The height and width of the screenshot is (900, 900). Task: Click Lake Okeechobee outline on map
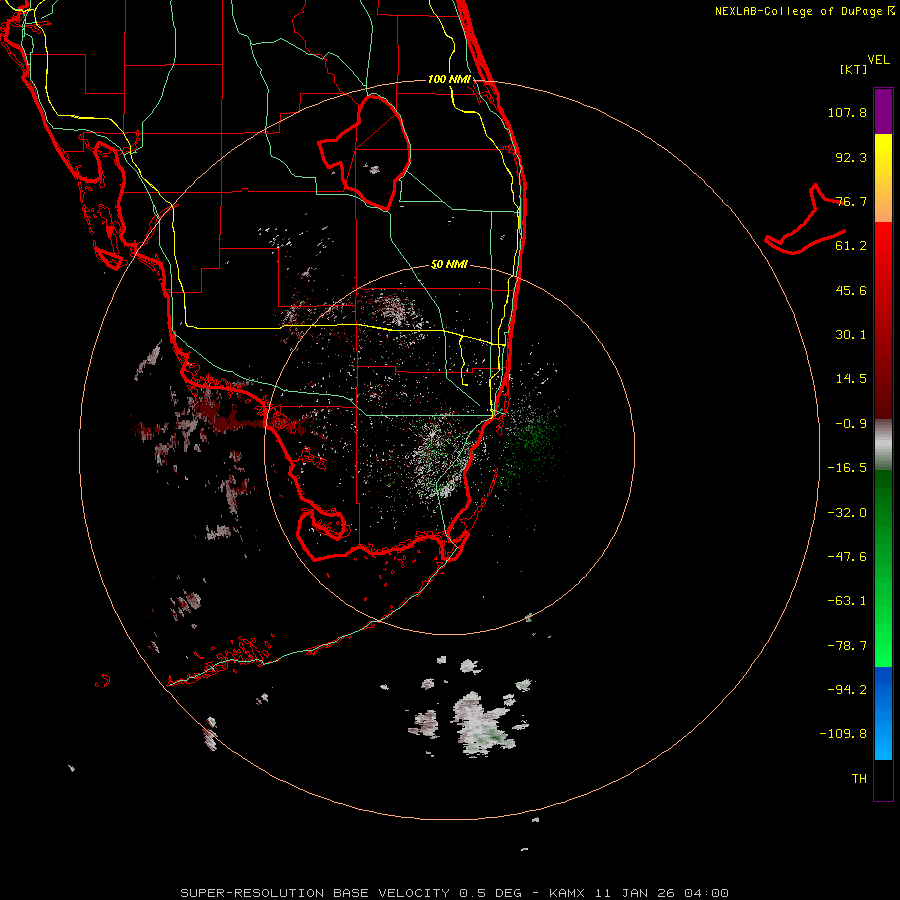click(x=365, y=153)
